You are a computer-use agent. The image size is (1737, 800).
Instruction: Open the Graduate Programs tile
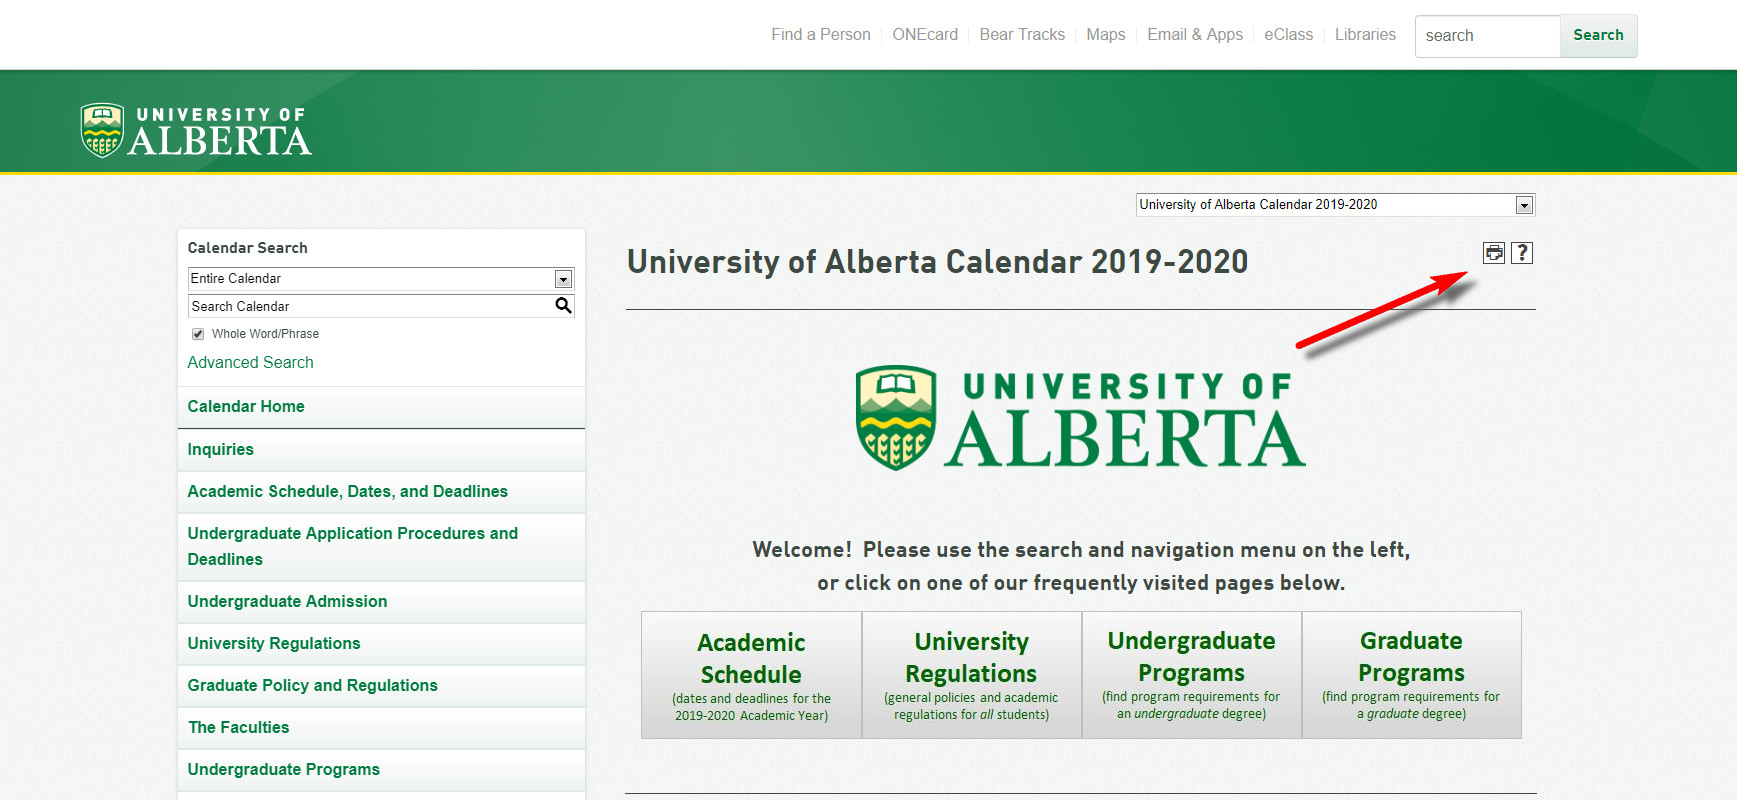[x=1411, y=675]
